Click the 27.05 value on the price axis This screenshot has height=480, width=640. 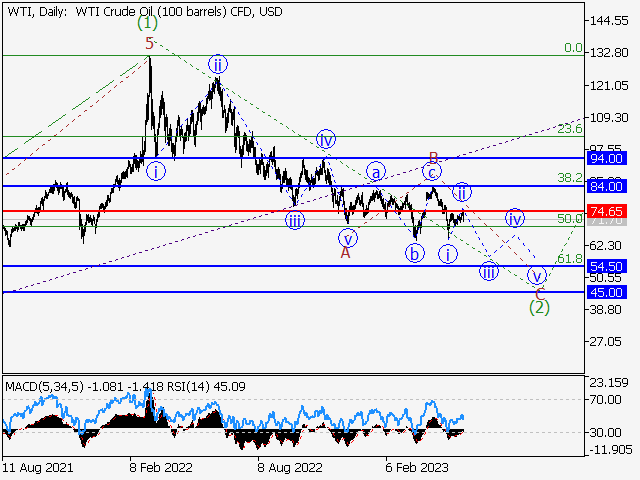606,341
